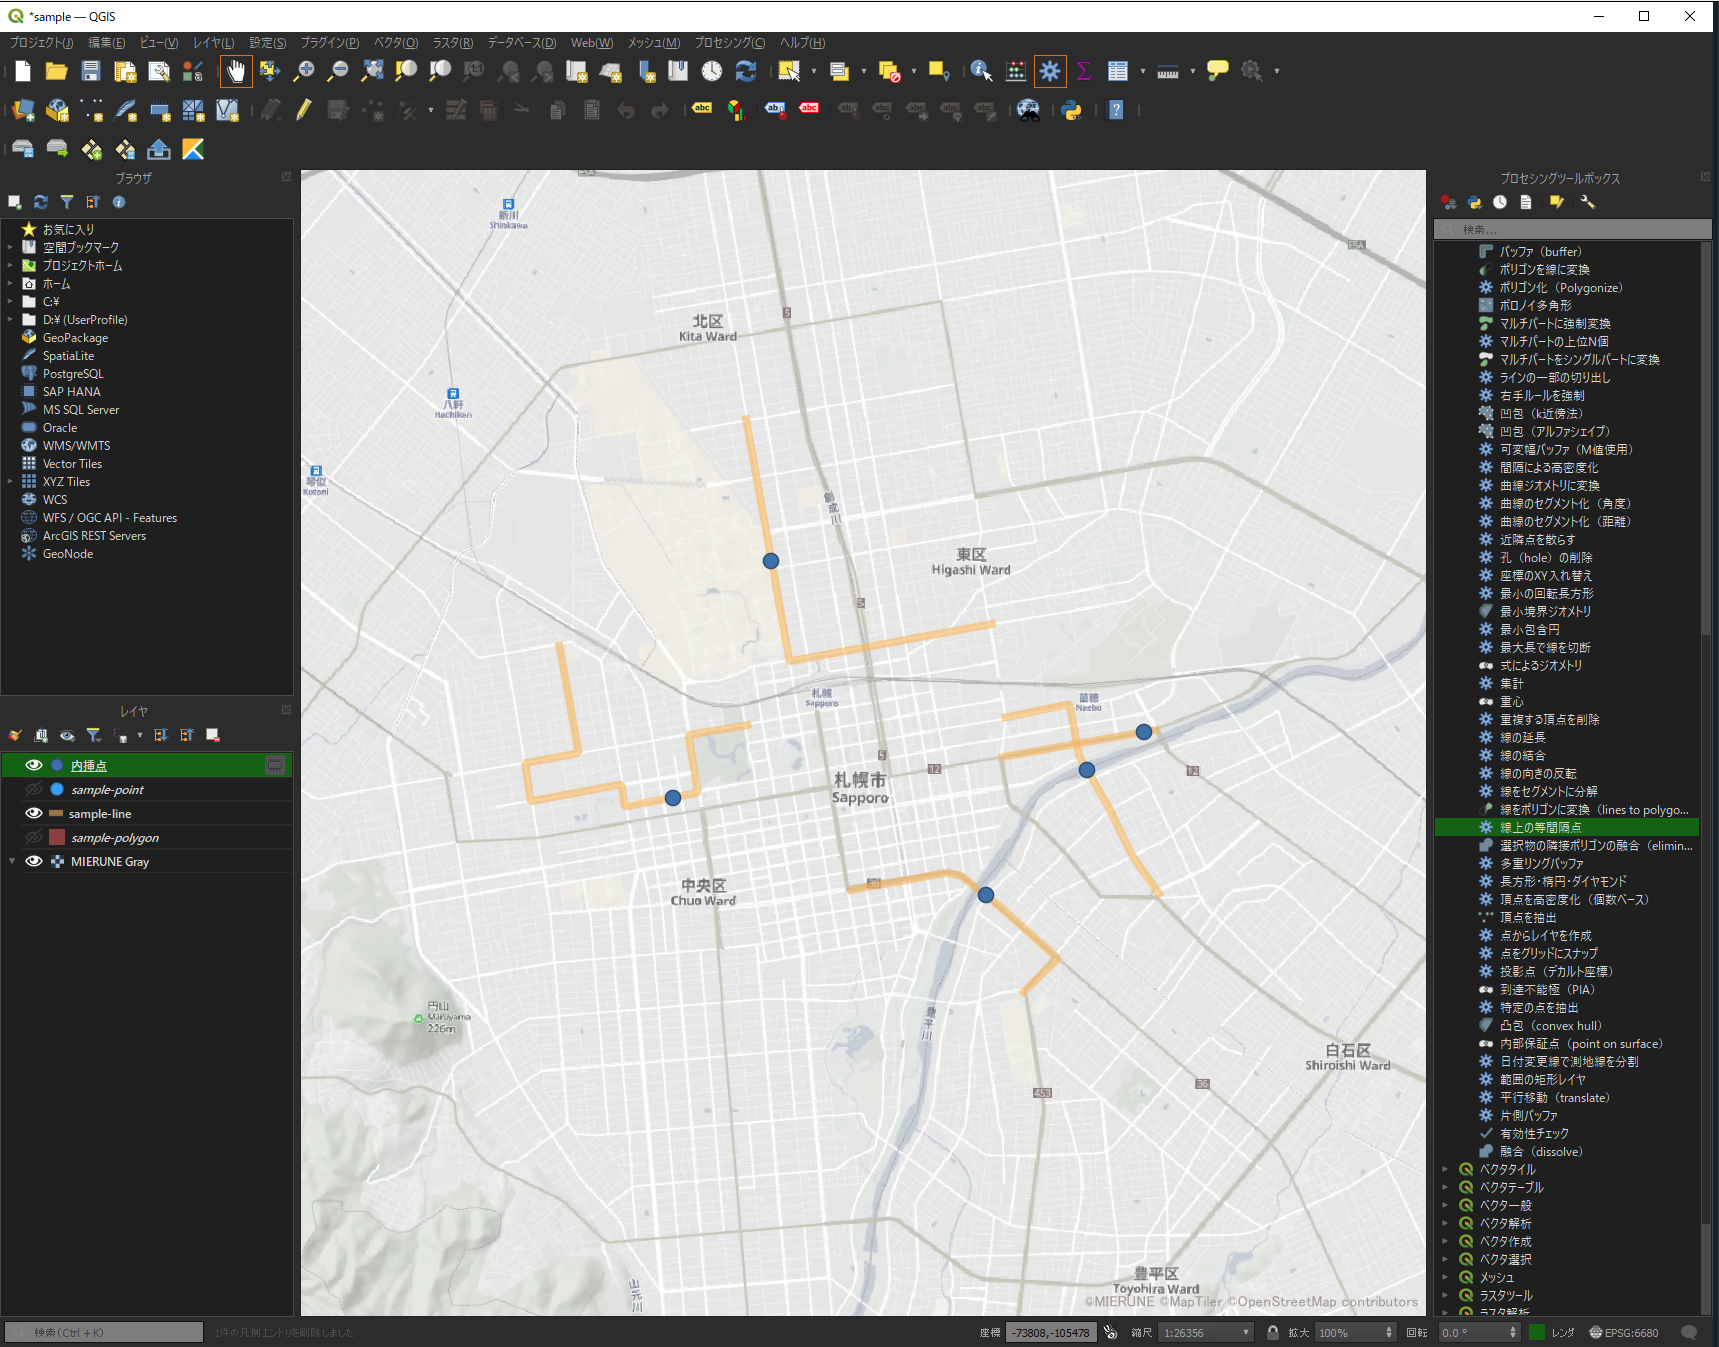This screenshot has height=1347, width=1719.
Task: Expand the プロジェクトホーム browser node
Action: click(x=11, y=266)
